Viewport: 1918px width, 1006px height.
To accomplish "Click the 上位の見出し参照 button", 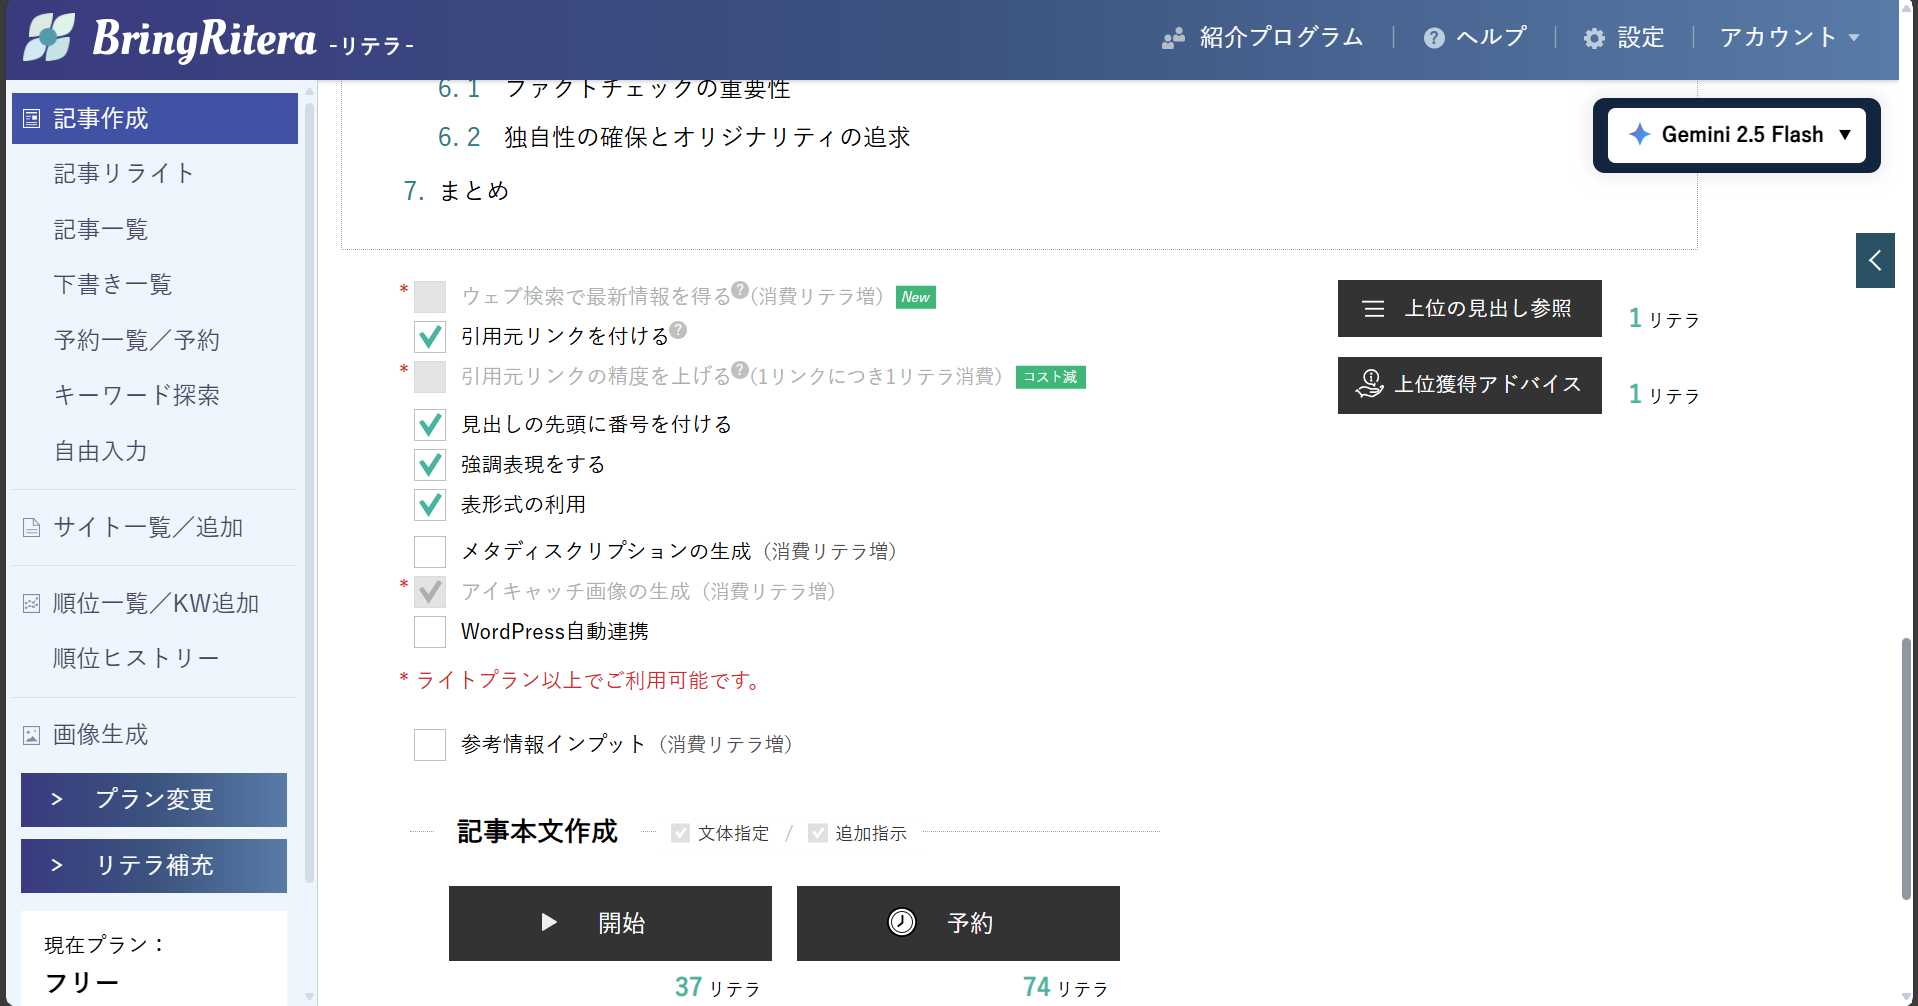I will click(1469, 309).
